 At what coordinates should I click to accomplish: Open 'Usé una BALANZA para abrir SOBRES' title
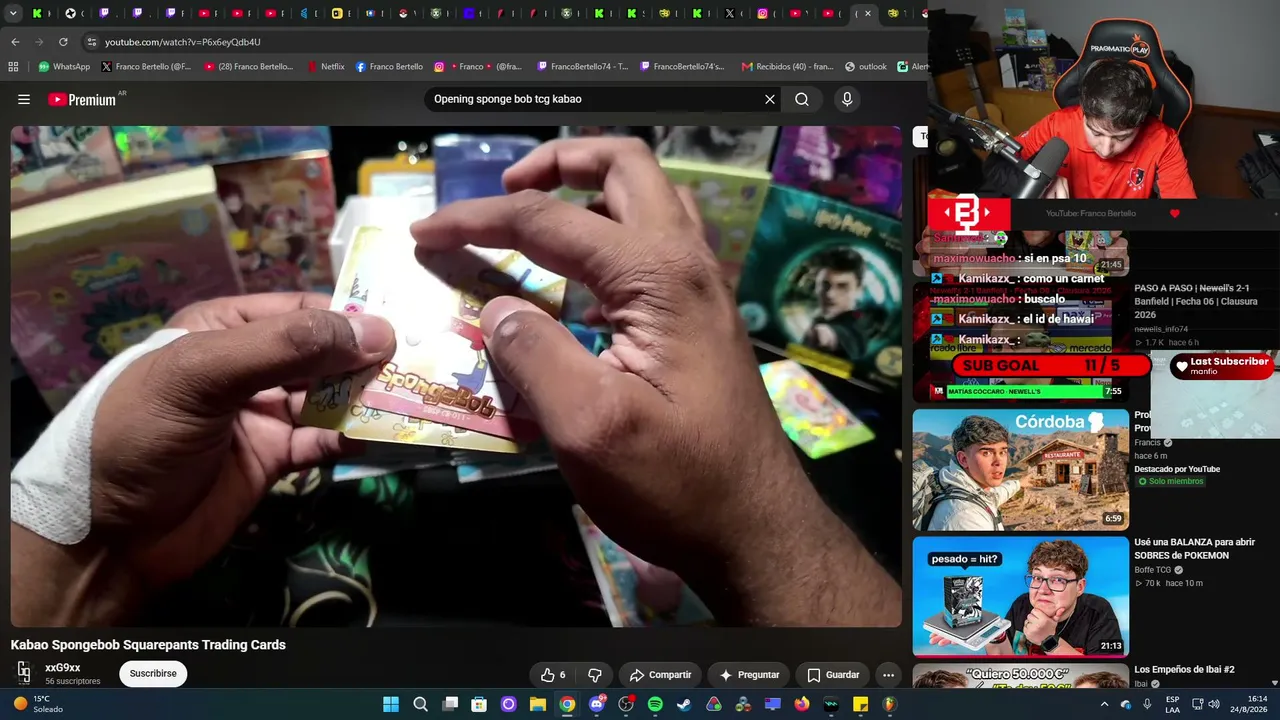coord(1194,549)
